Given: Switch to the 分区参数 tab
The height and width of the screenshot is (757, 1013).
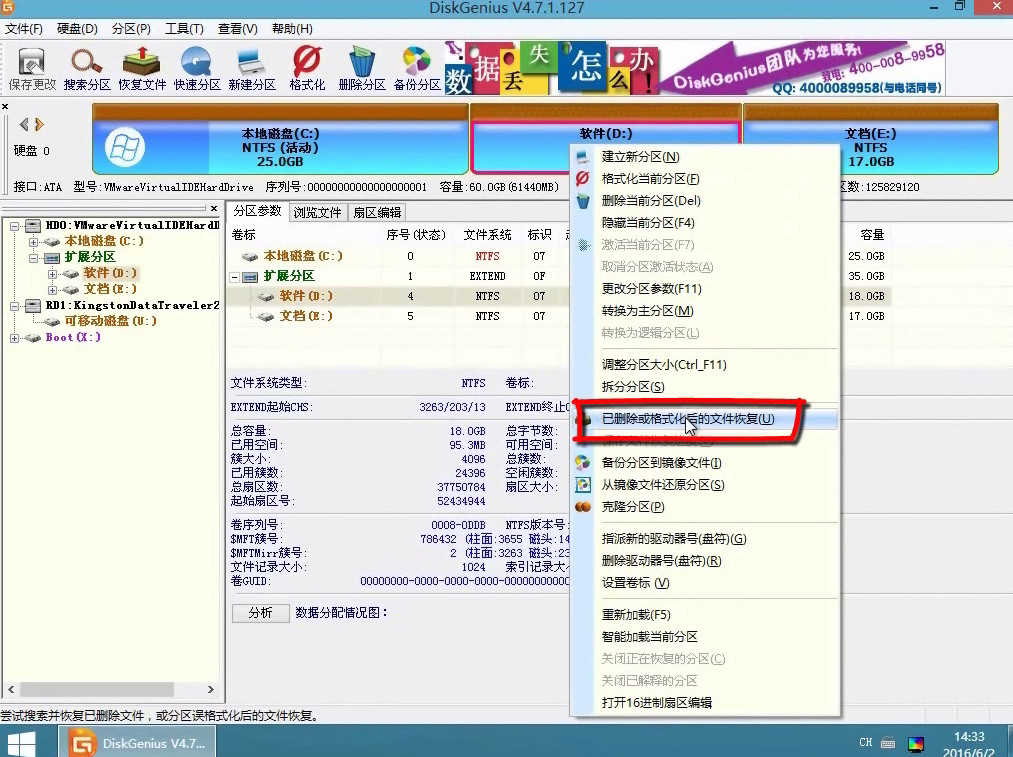Looking at the screenshot, I should [257, 211].
